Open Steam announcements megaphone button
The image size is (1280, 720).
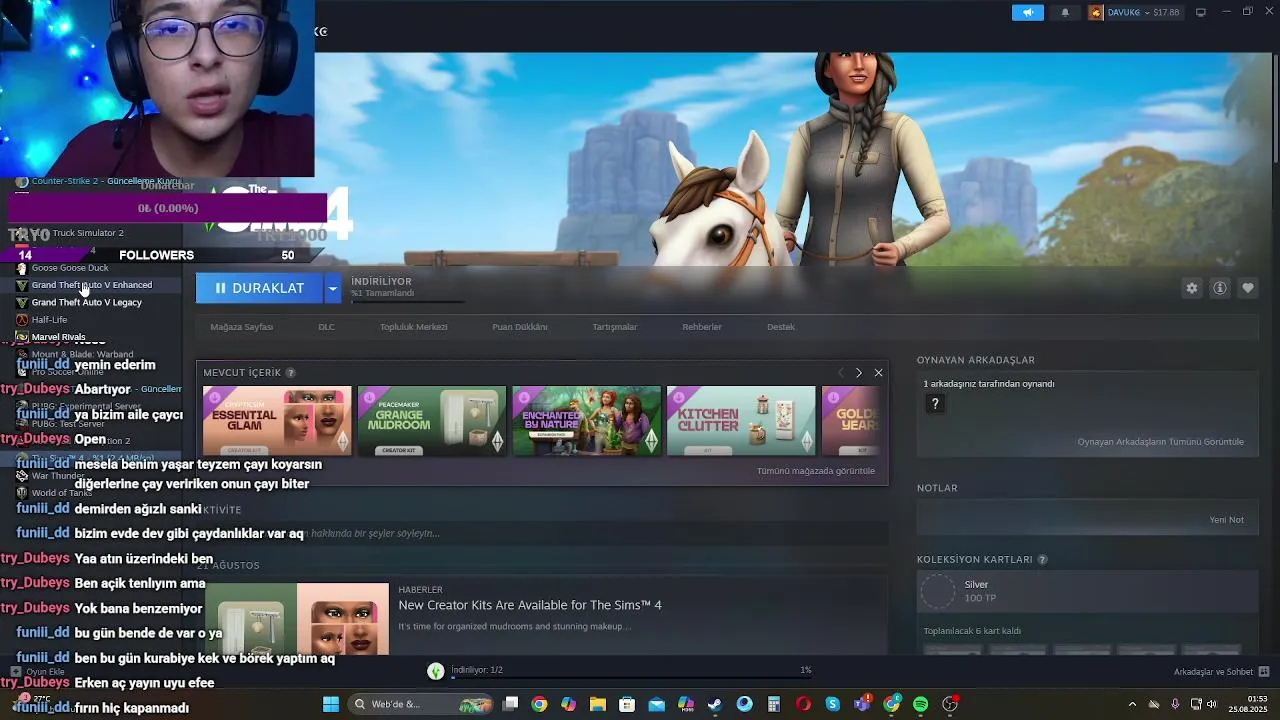1027,12
